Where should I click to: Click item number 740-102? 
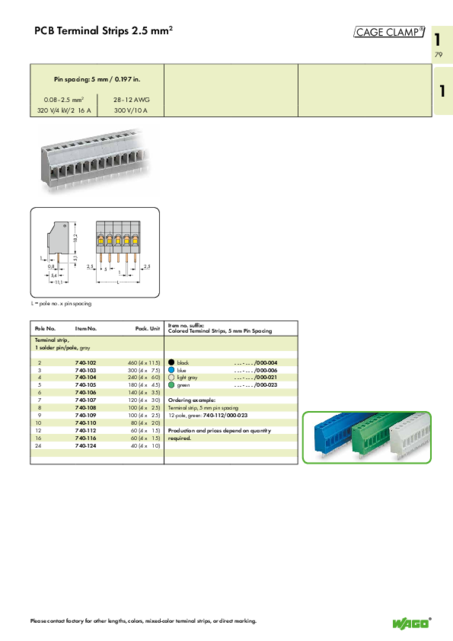click(85, 363)
